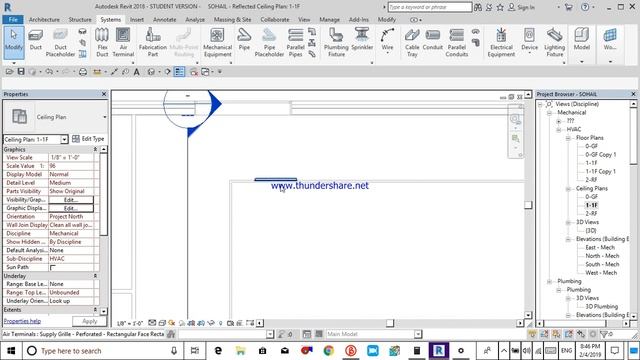Screen dimensions: 640x360
Task: Open the 1-1F Copy 1 floor plan
Action: 600,171
